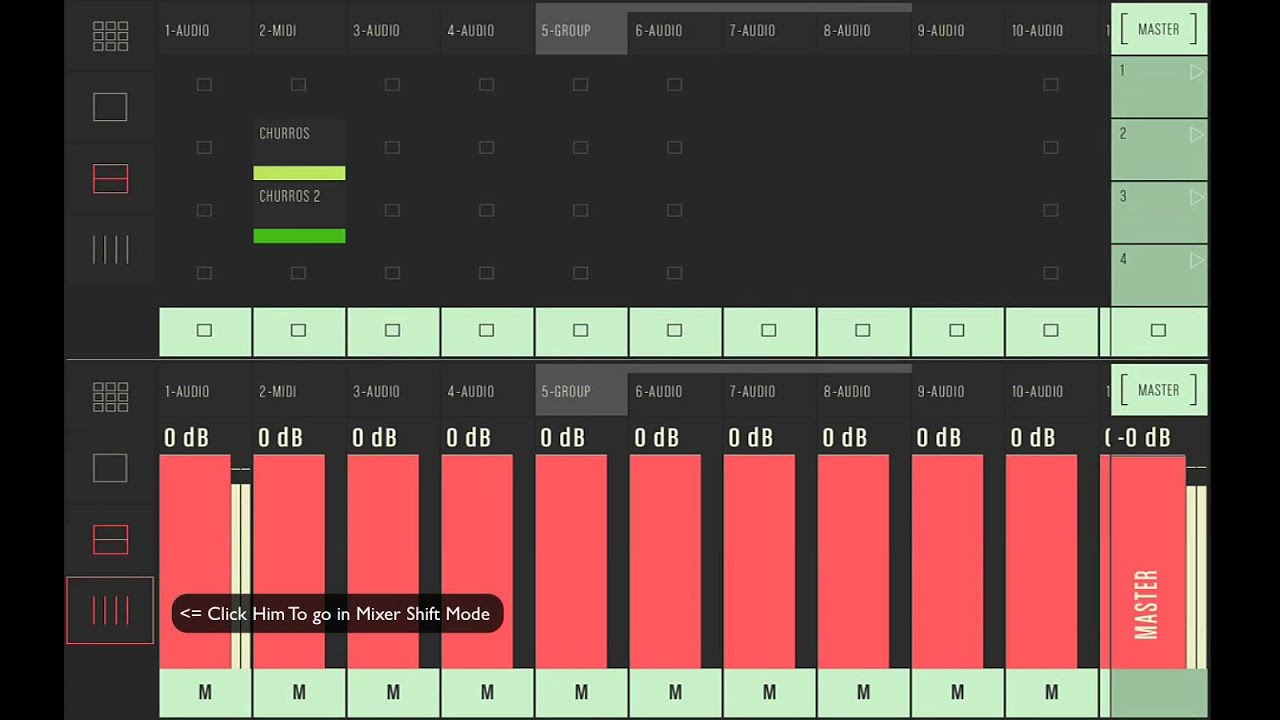Mute track 8-AUDIO
Image resolution: width=1280 pixels, height=720 pixels.
pos(863,692)
